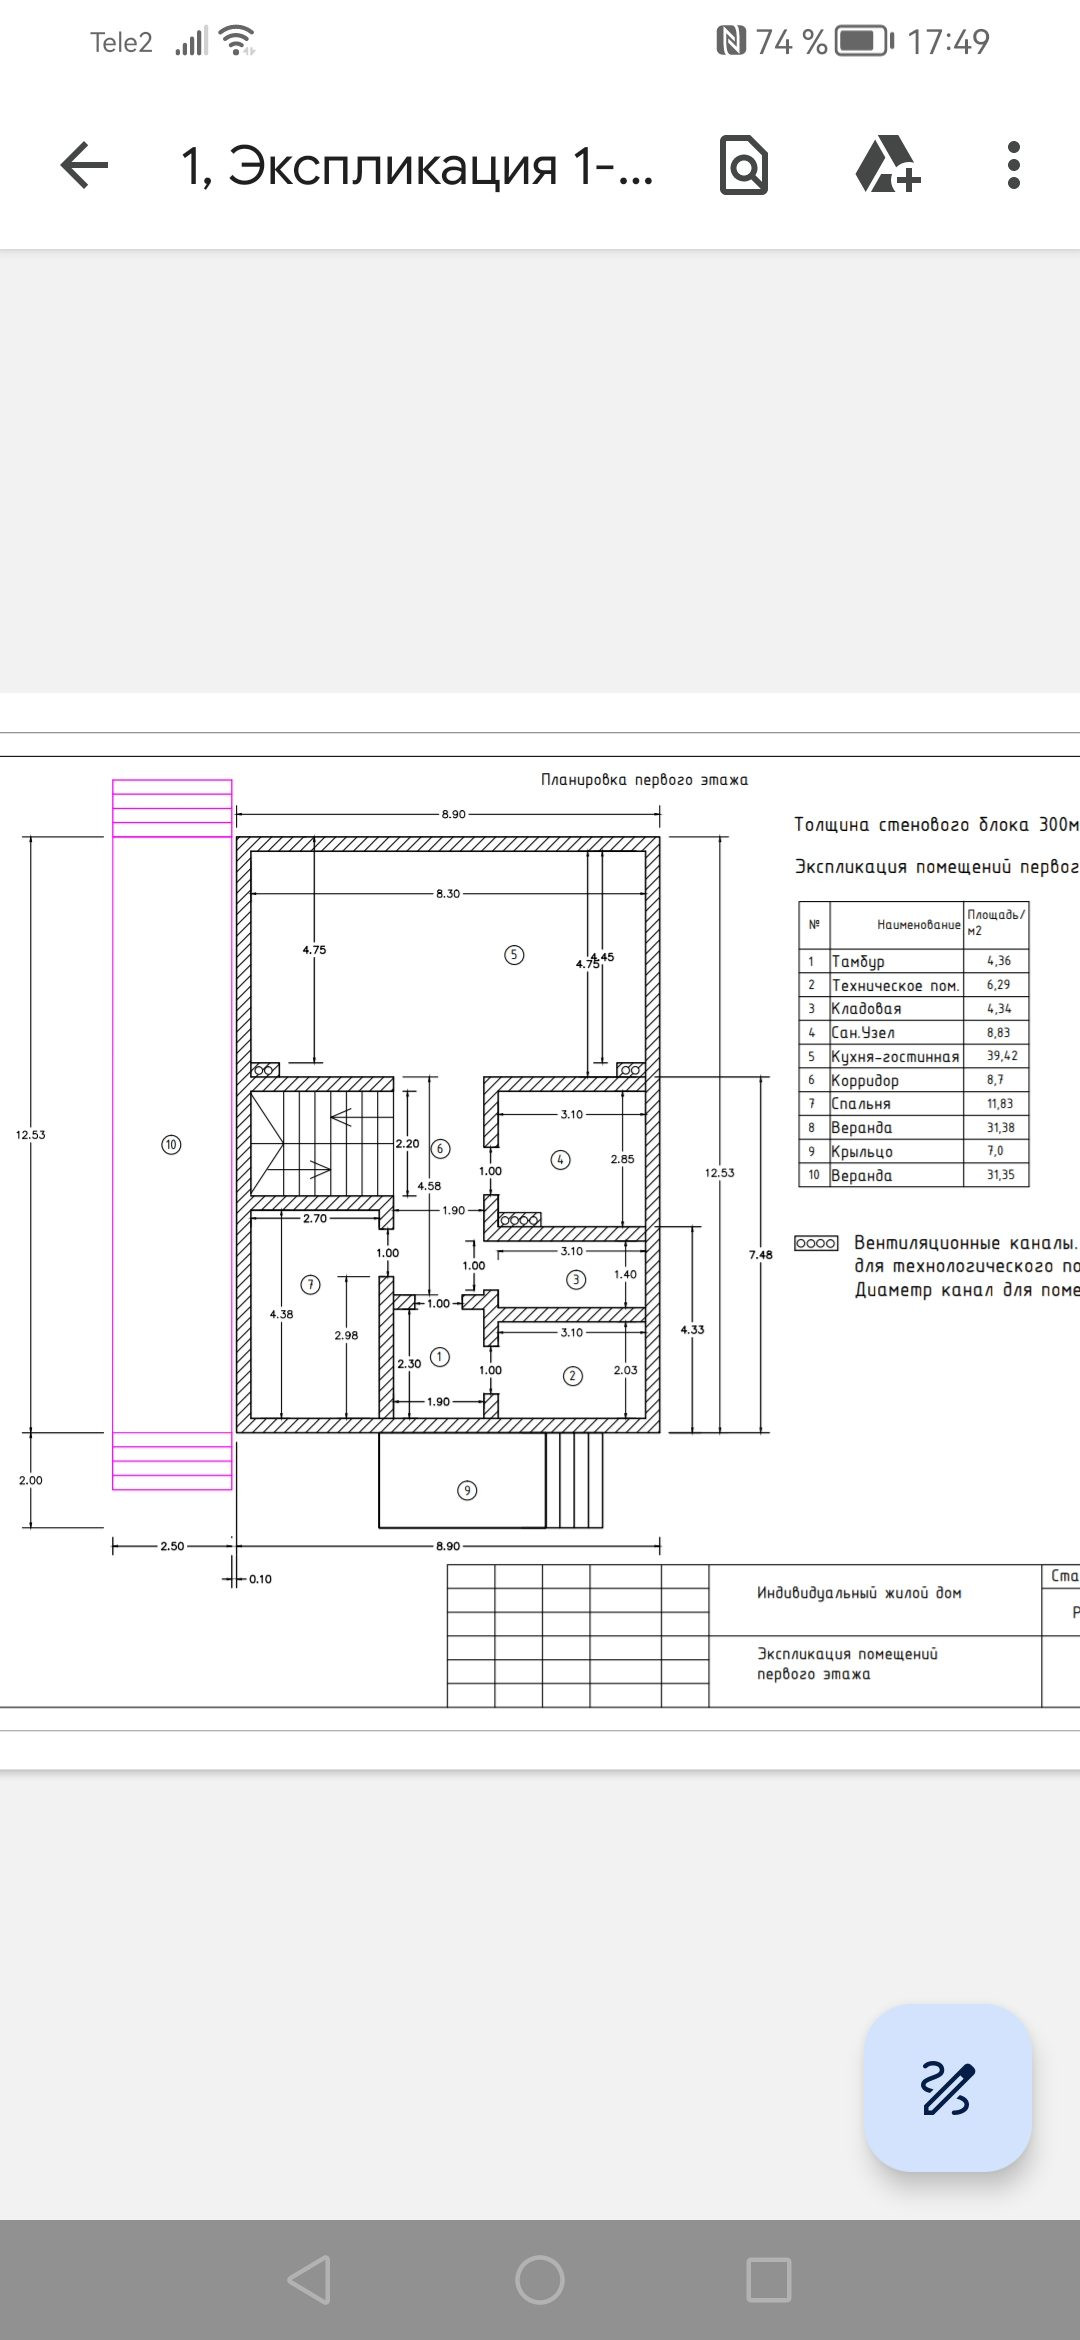Tap the document title "1, Экспликация 1-…"

click(416, 165)
